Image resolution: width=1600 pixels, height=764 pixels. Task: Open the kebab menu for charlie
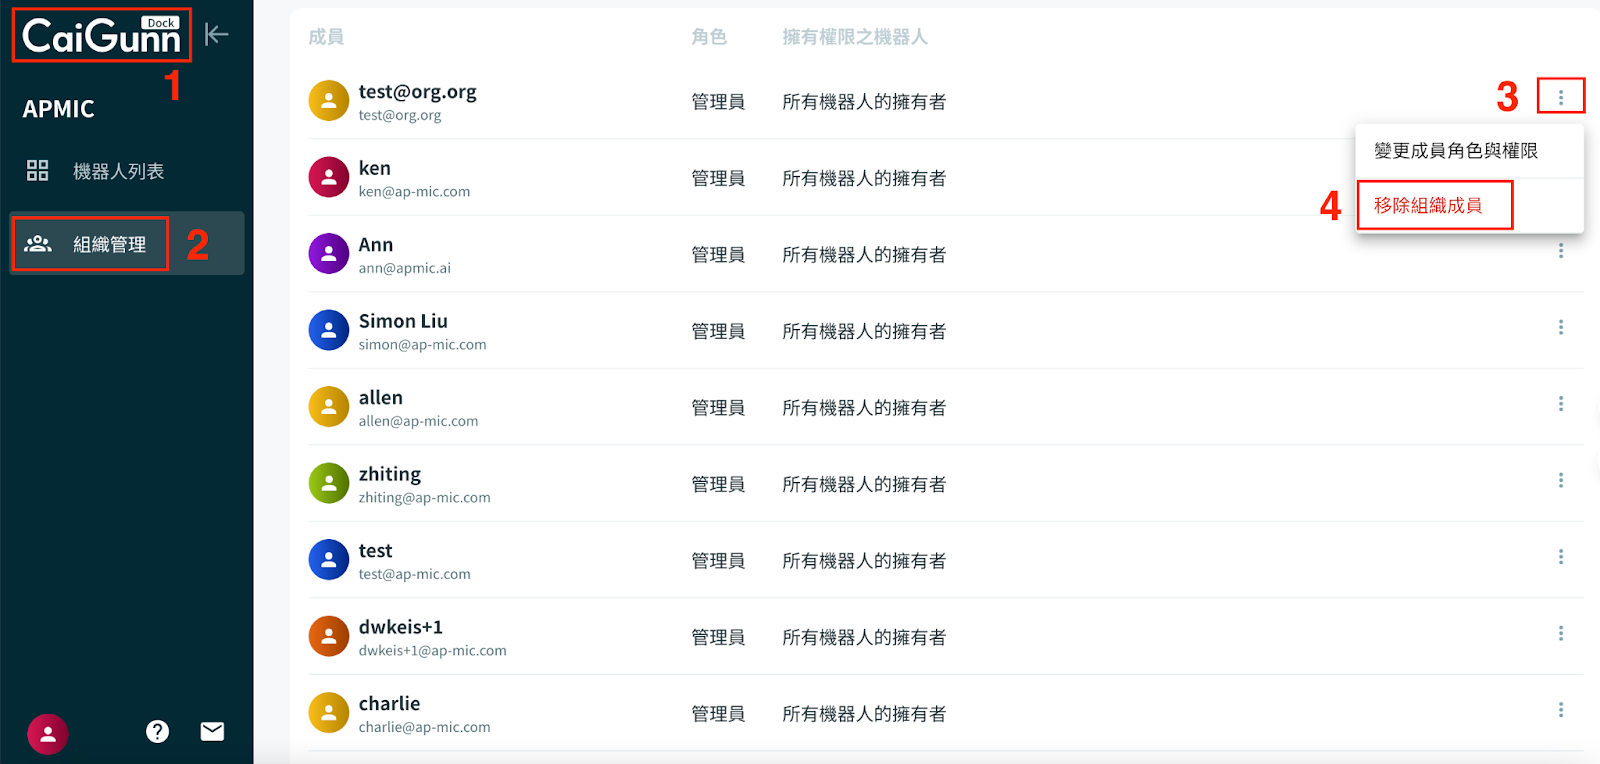coord(1560,710)
